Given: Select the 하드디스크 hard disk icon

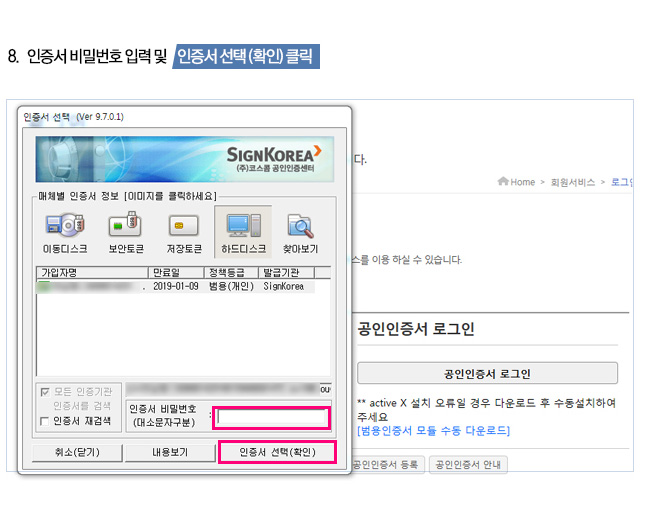Looking at the screenshot, I should pyautogui.click(x=243, y=231).
